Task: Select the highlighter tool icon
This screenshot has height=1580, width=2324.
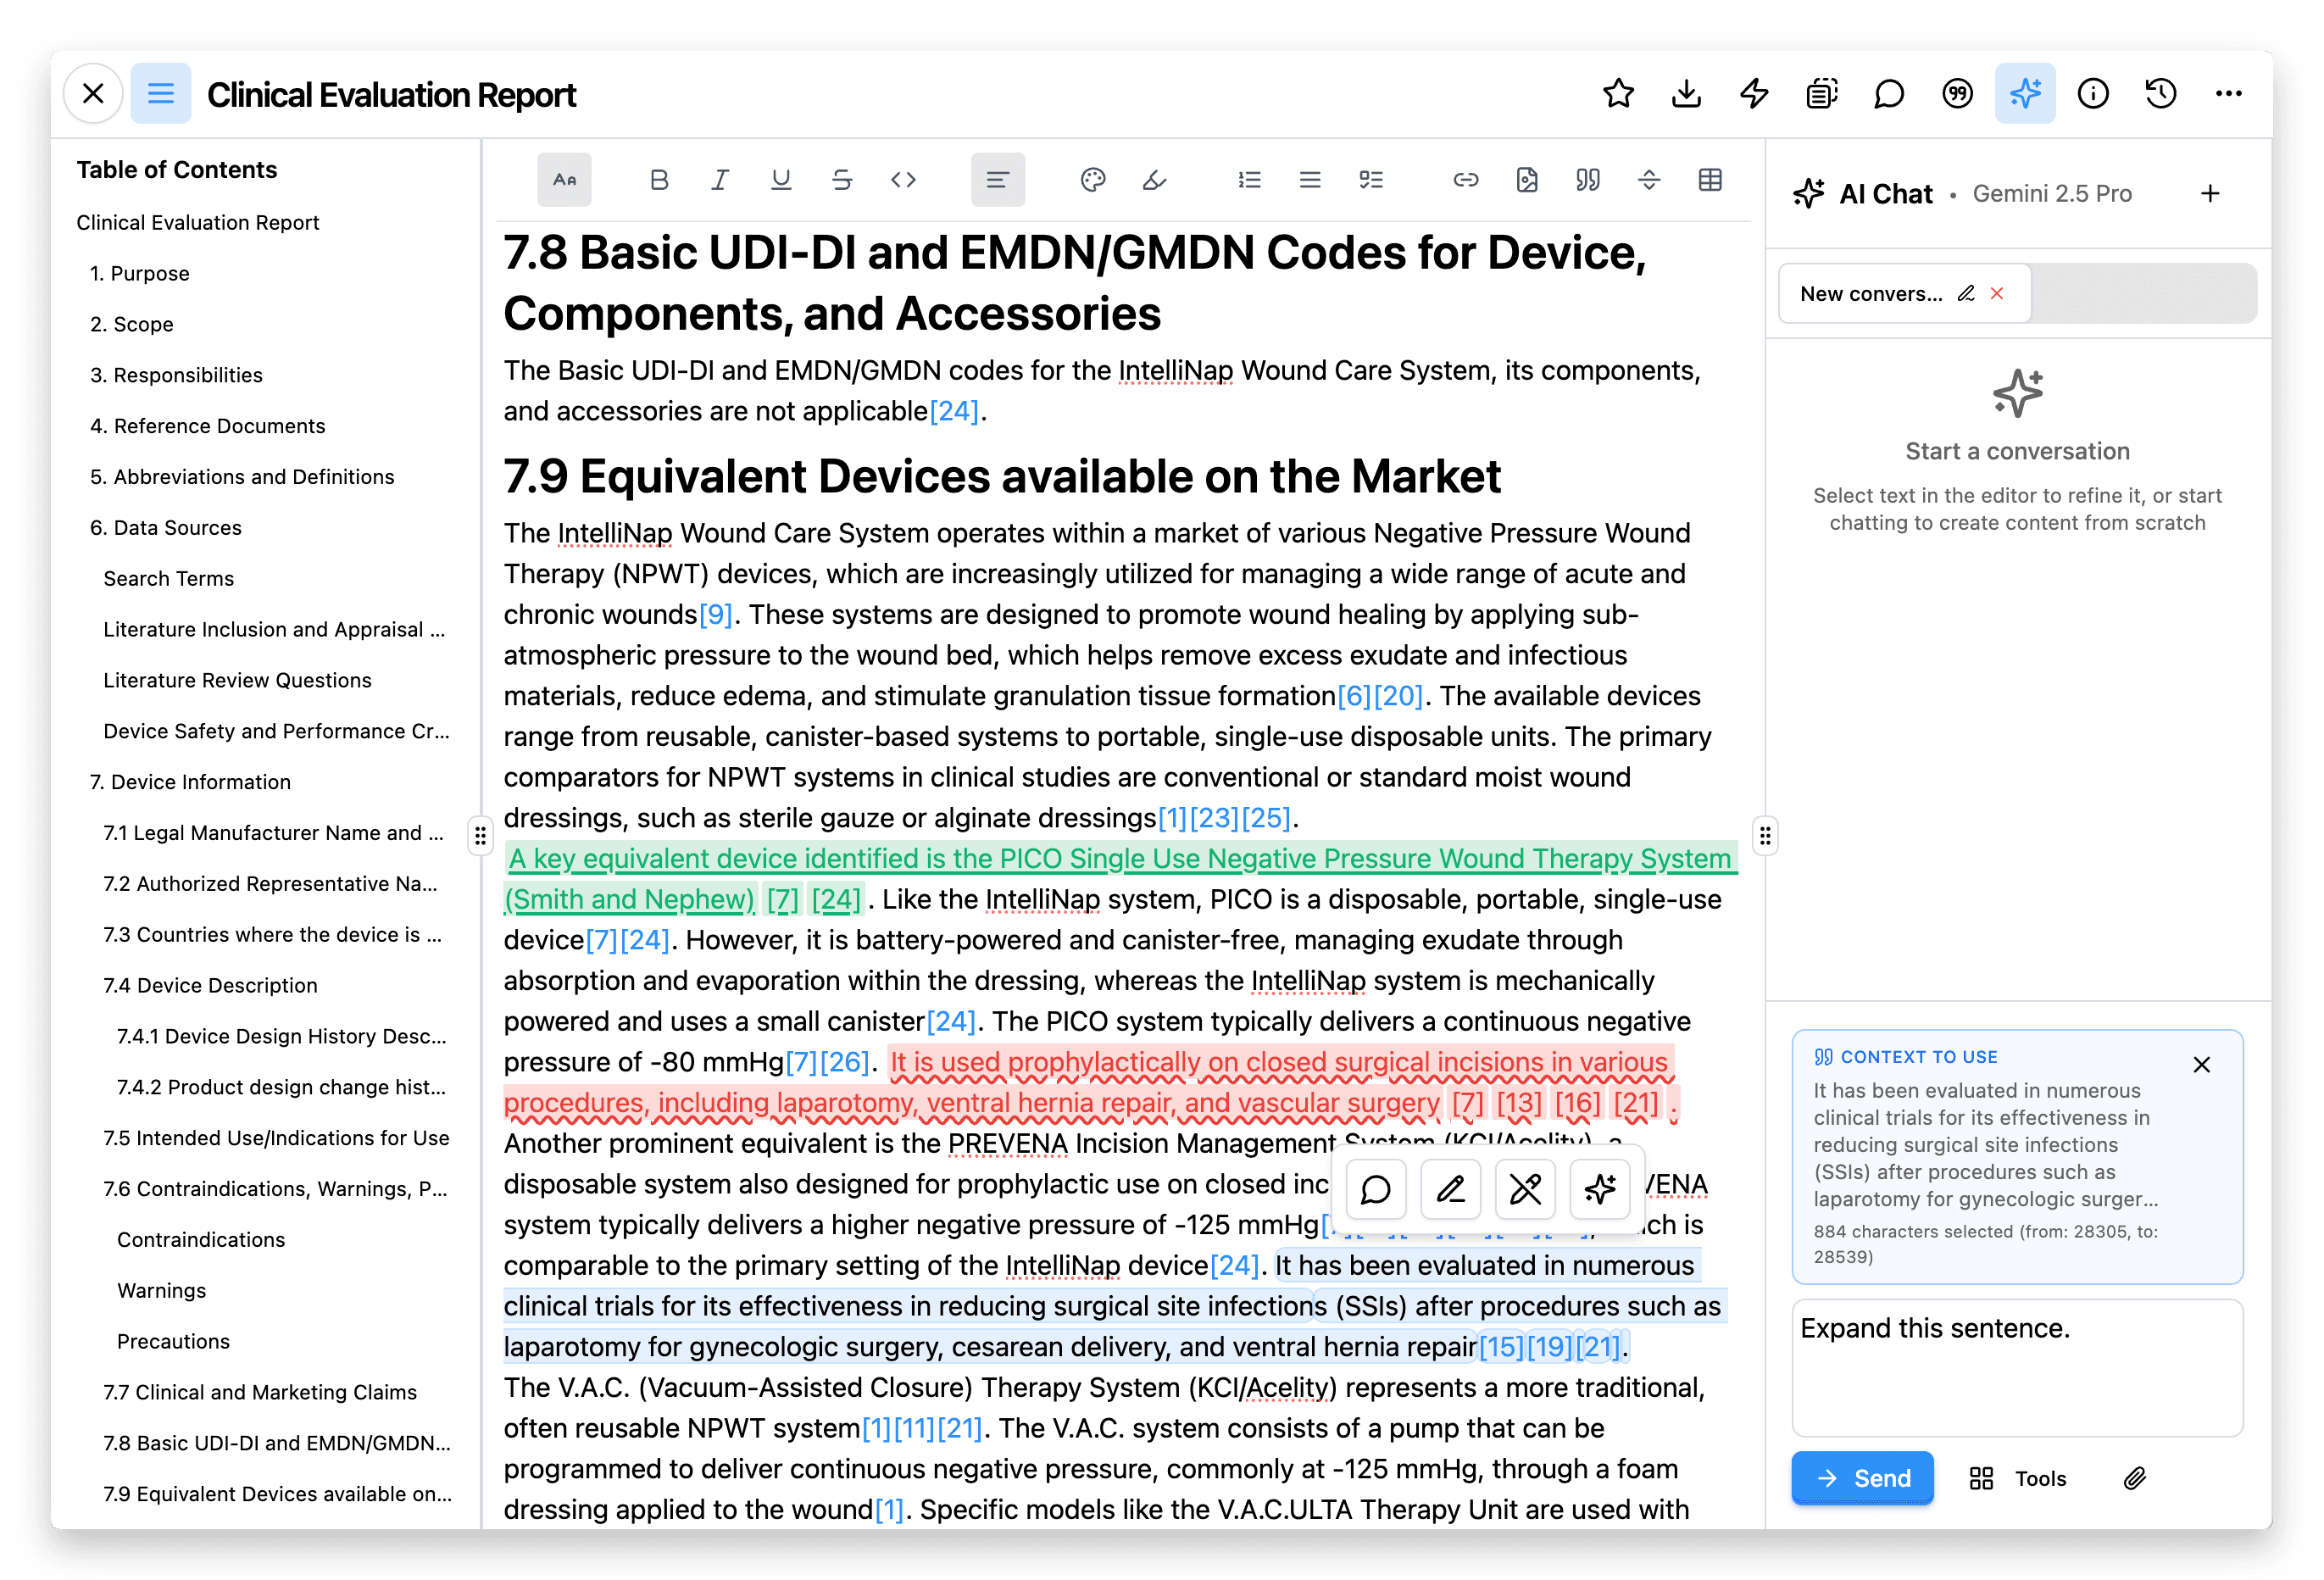Action: click(1154, 180)
